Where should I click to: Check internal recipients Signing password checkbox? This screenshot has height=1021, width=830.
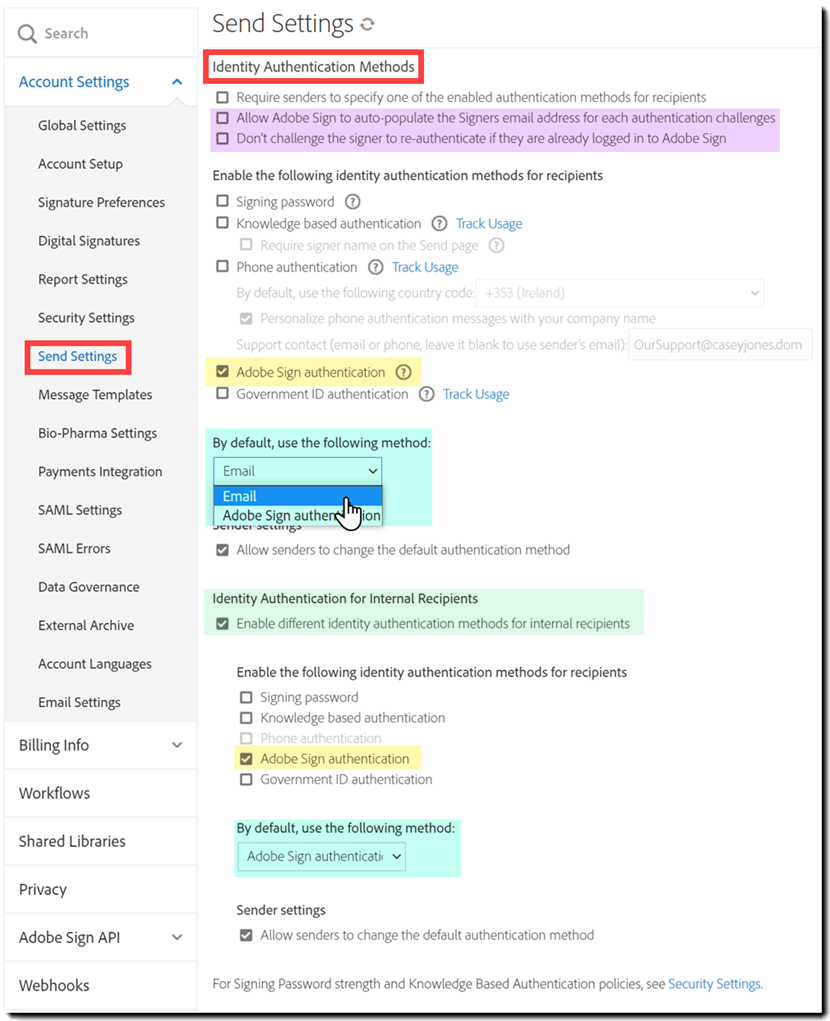246,697
